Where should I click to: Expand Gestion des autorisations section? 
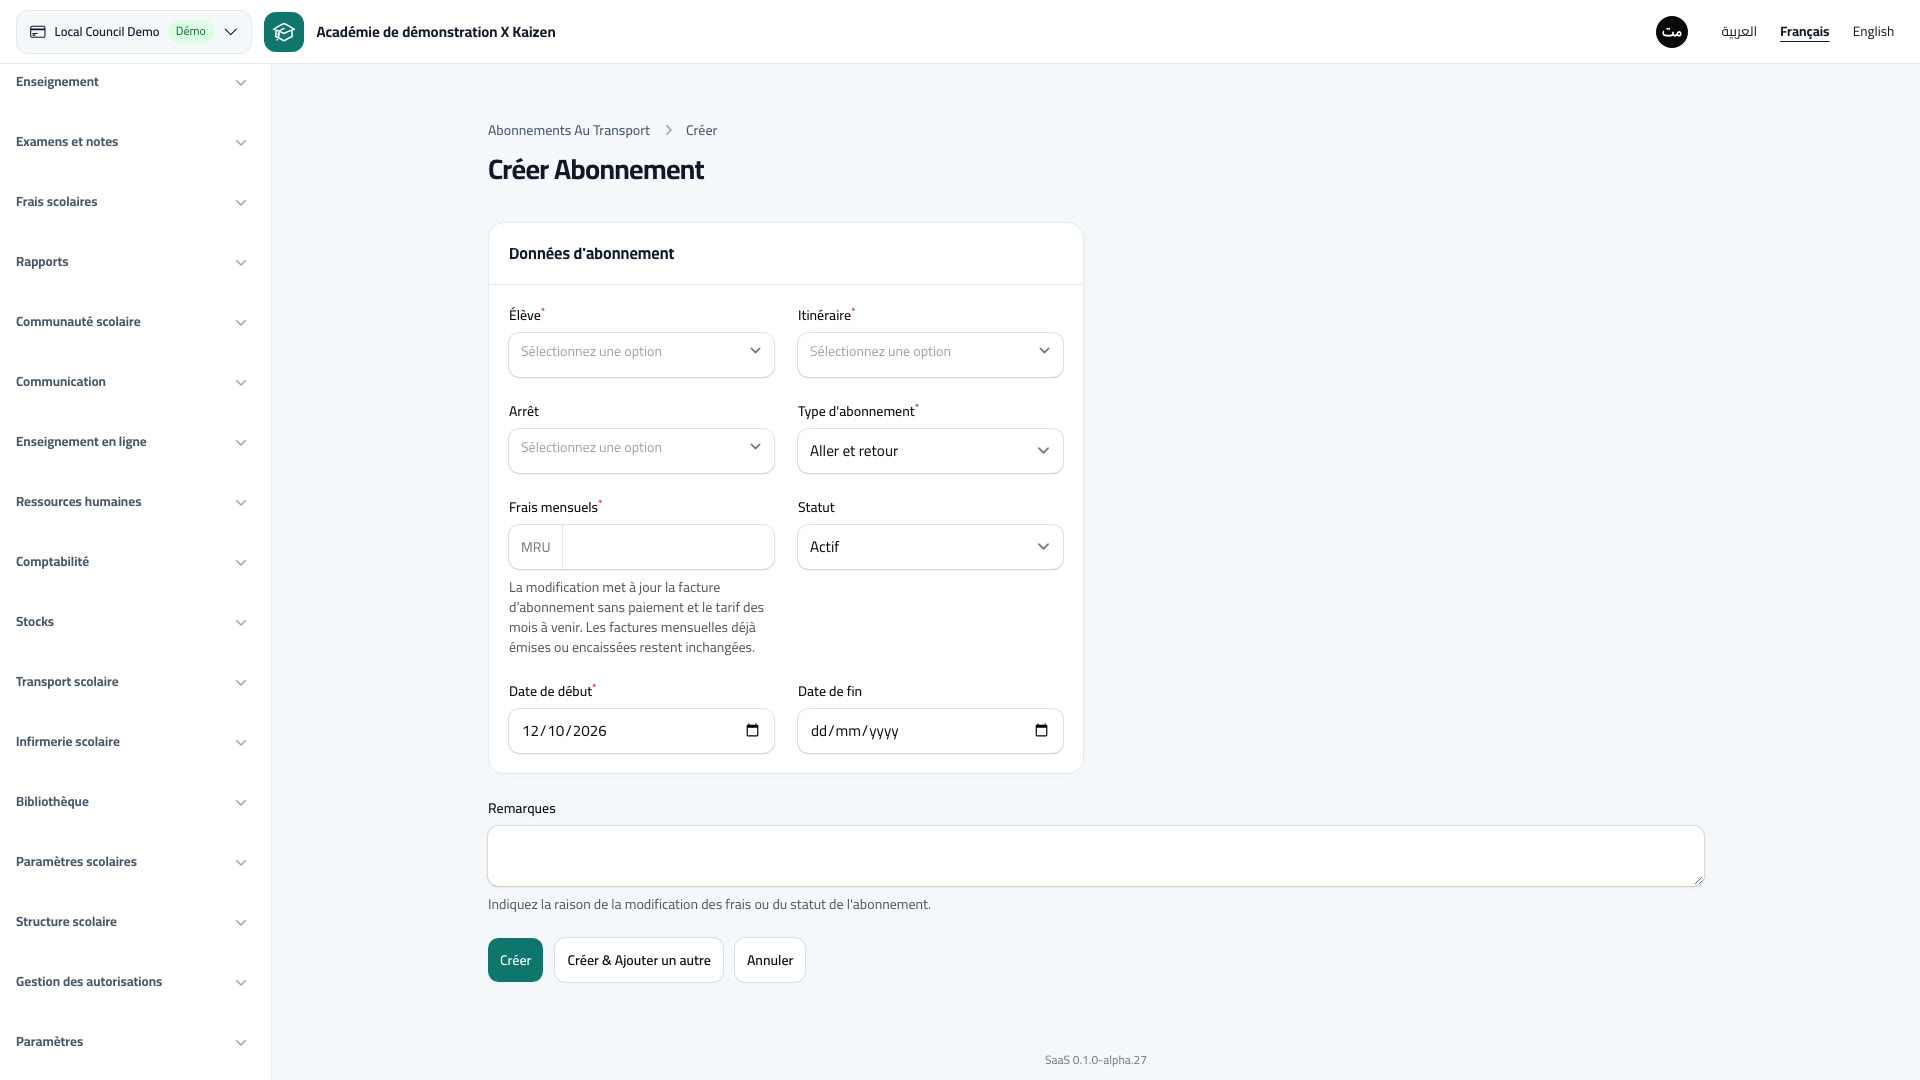(x=131, y=982)
